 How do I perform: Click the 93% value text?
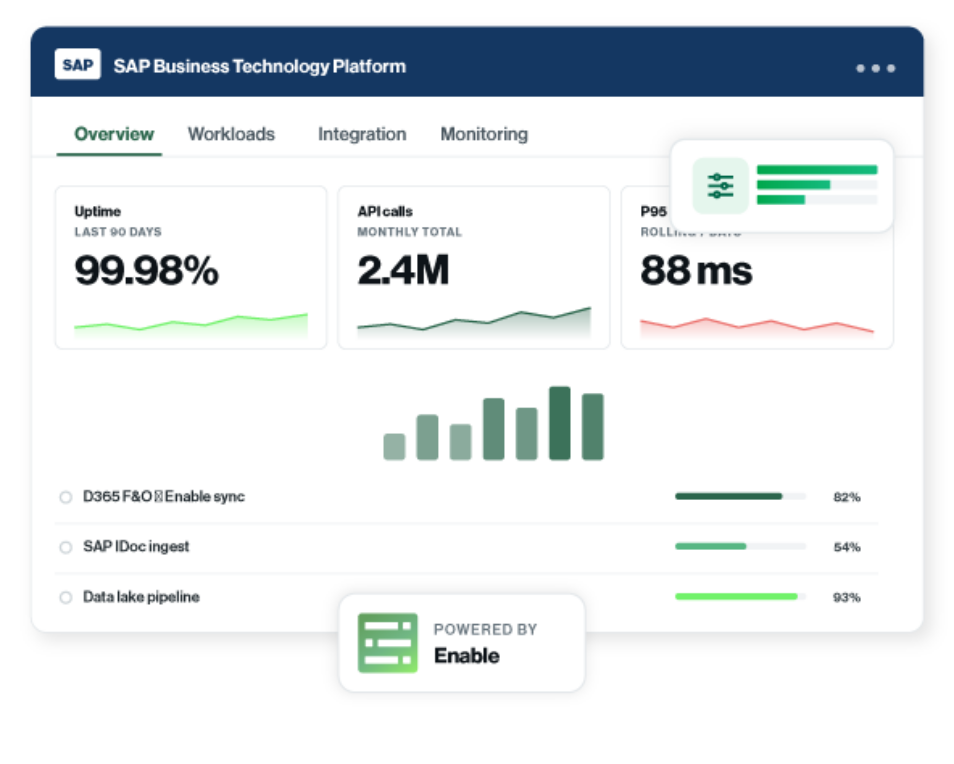tap(847, 597)
